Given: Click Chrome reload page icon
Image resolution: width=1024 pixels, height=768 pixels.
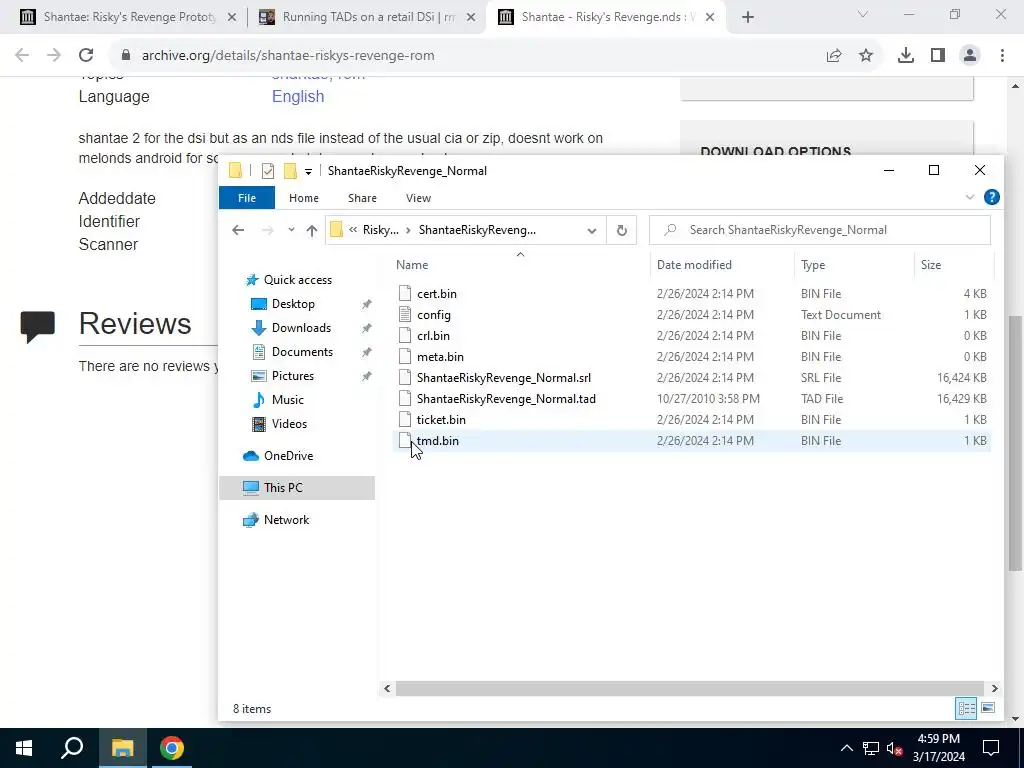Looking at the screenshot, I should pyautogui.click(x=86, y=56).
